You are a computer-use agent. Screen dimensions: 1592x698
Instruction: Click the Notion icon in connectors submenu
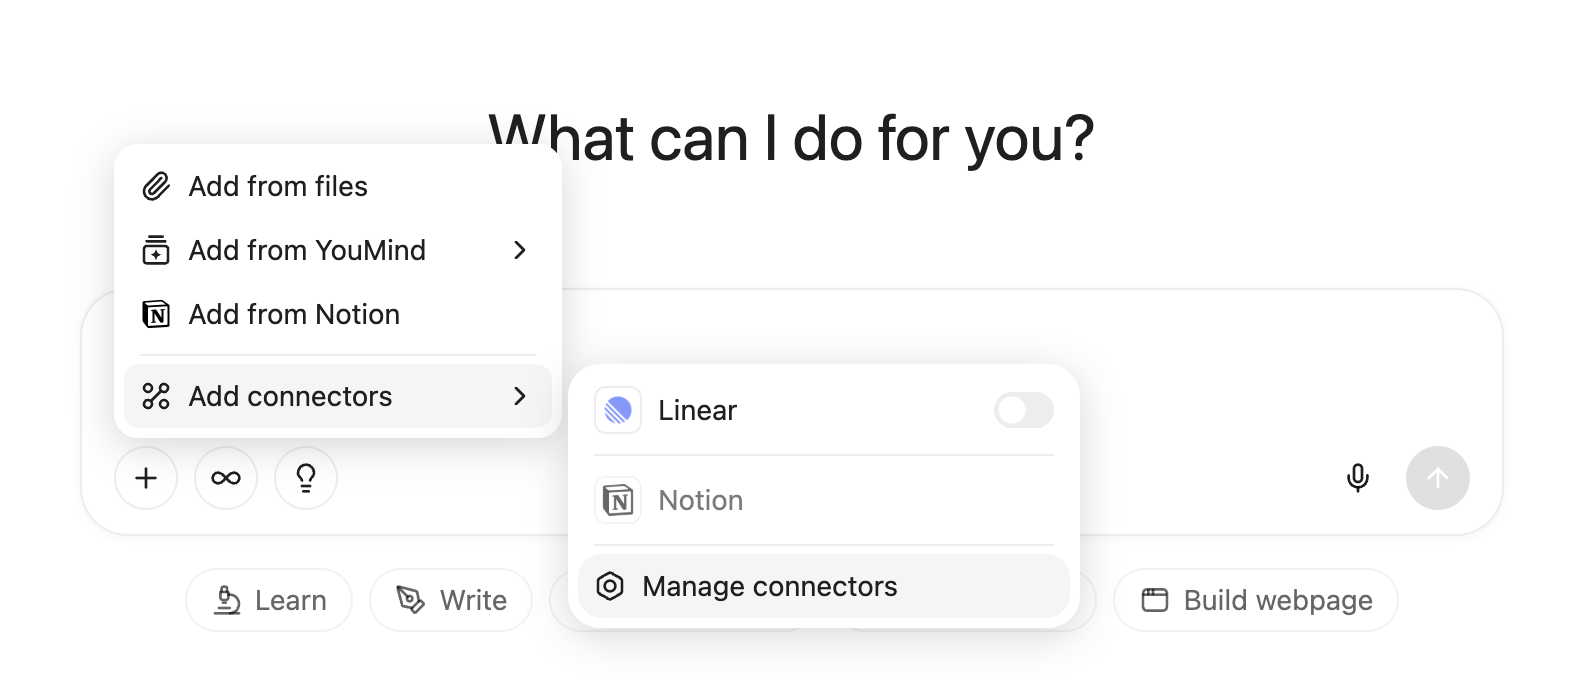pyautogui.click(x=618, y=500)
